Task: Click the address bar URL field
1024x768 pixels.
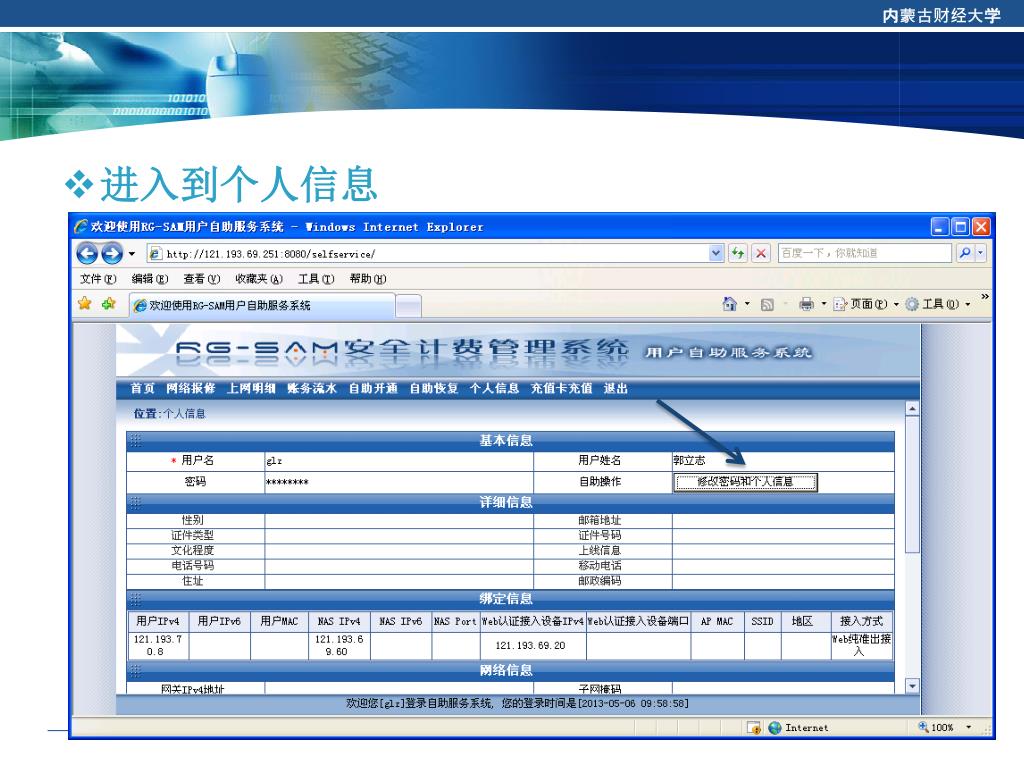Action: point(428,253)
